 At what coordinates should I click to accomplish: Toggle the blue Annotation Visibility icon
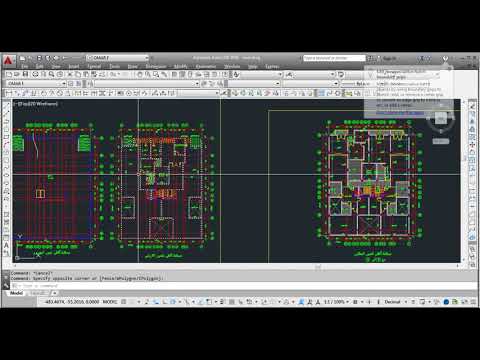tap(301, 302)
